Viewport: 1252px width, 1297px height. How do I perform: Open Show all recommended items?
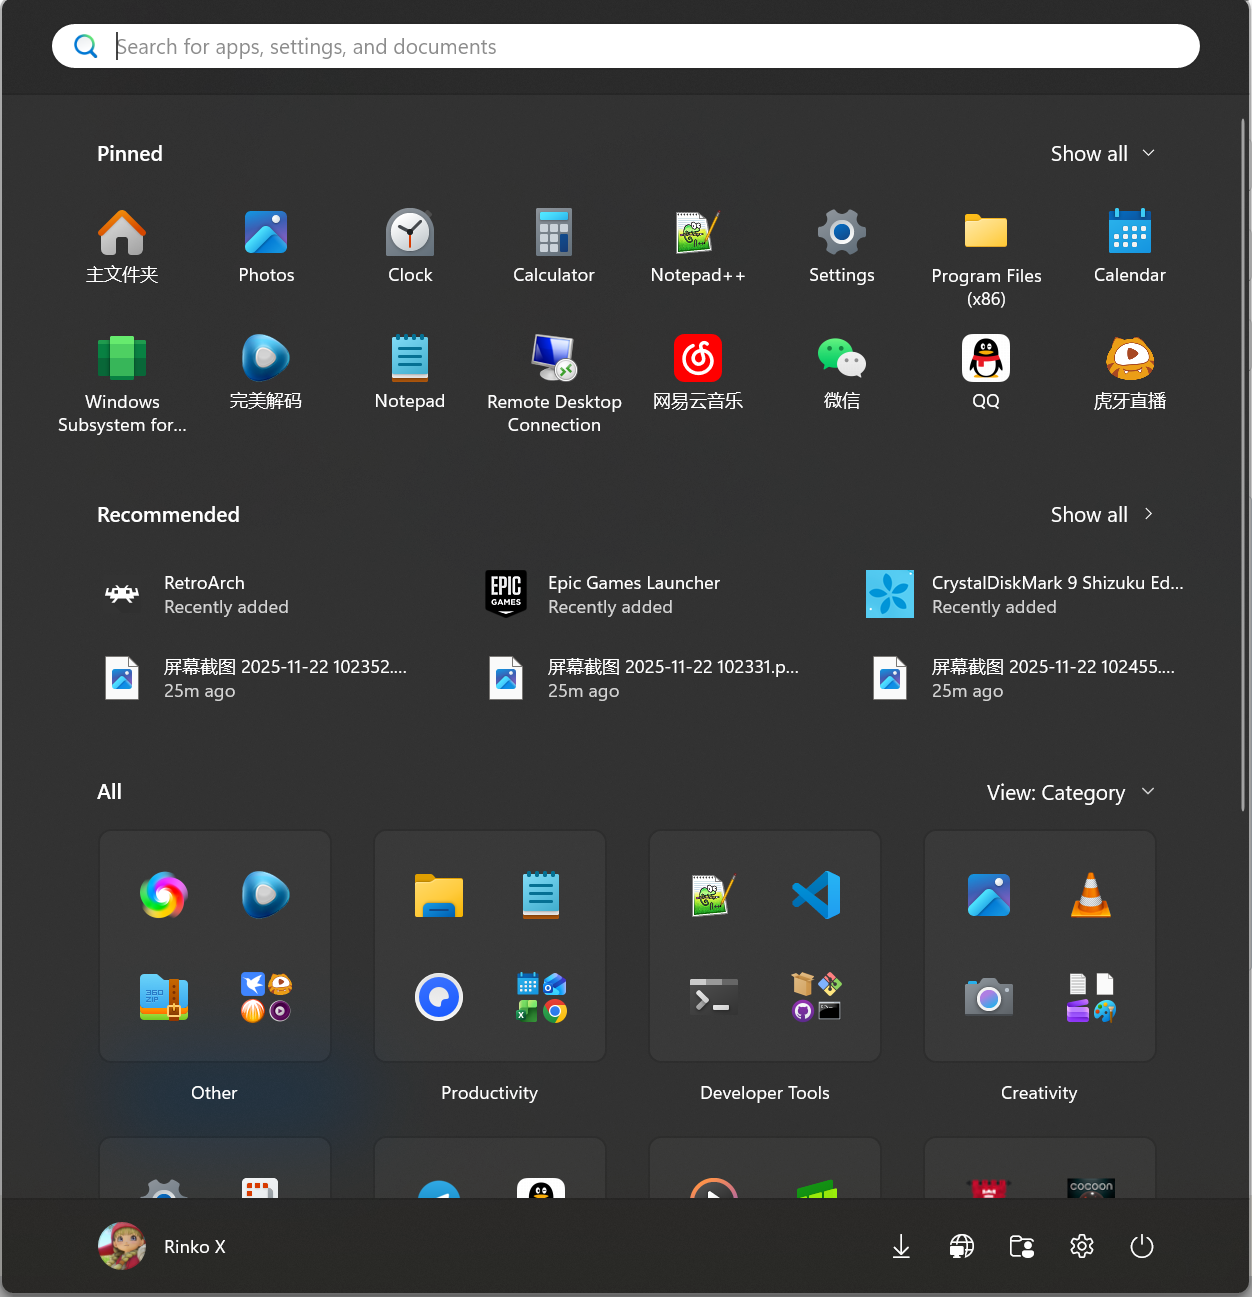[x=1102, y=514]
